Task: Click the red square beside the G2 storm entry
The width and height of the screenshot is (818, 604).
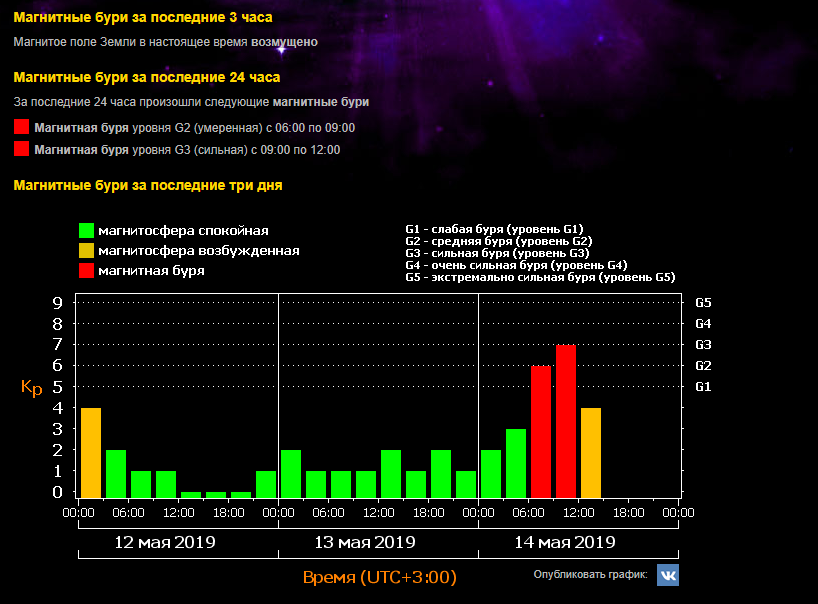Action: (x=22, y=128)
